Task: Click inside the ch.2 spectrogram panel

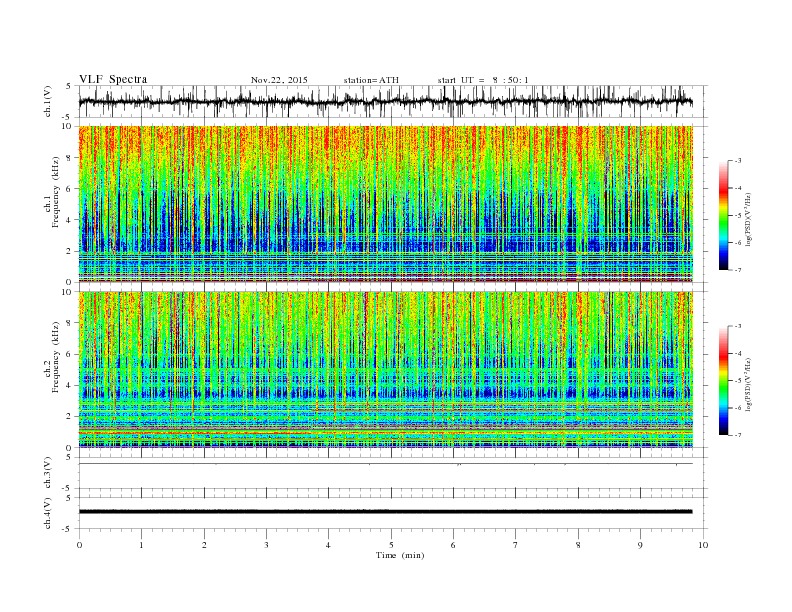Action: click(385, 370)
